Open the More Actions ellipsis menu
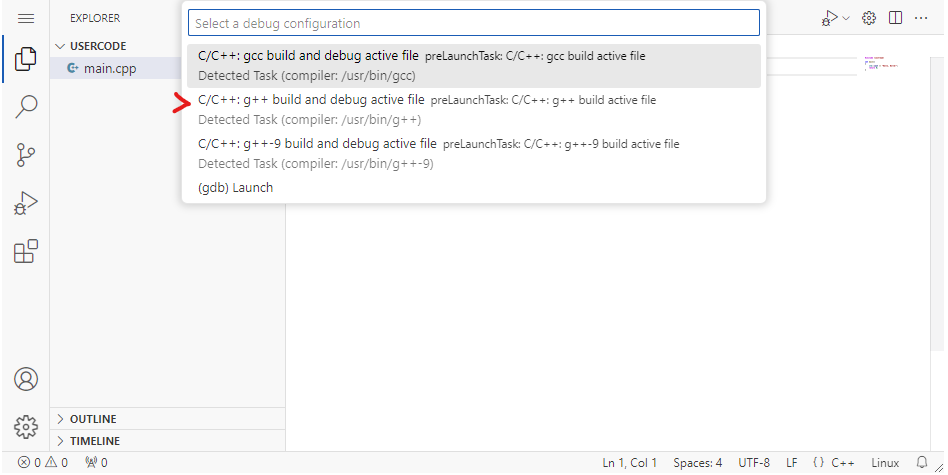This screenshot has height=475, width=948. point(921,18)
